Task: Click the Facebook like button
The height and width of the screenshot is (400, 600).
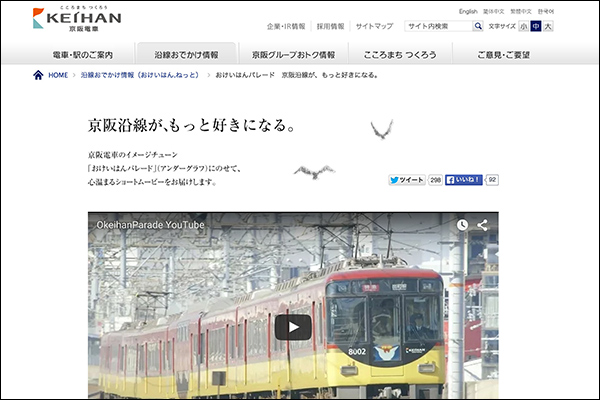Action: [464, 180]
